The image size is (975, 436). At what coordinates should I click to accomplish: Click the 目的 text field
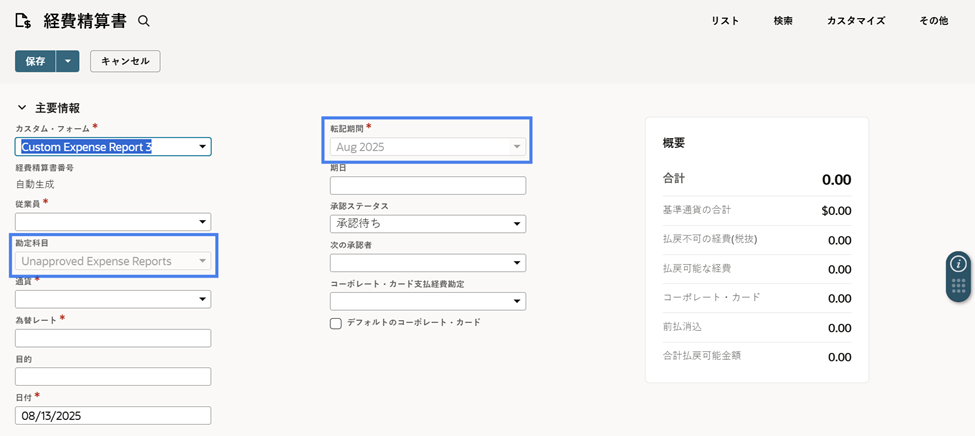pos(113,377)
